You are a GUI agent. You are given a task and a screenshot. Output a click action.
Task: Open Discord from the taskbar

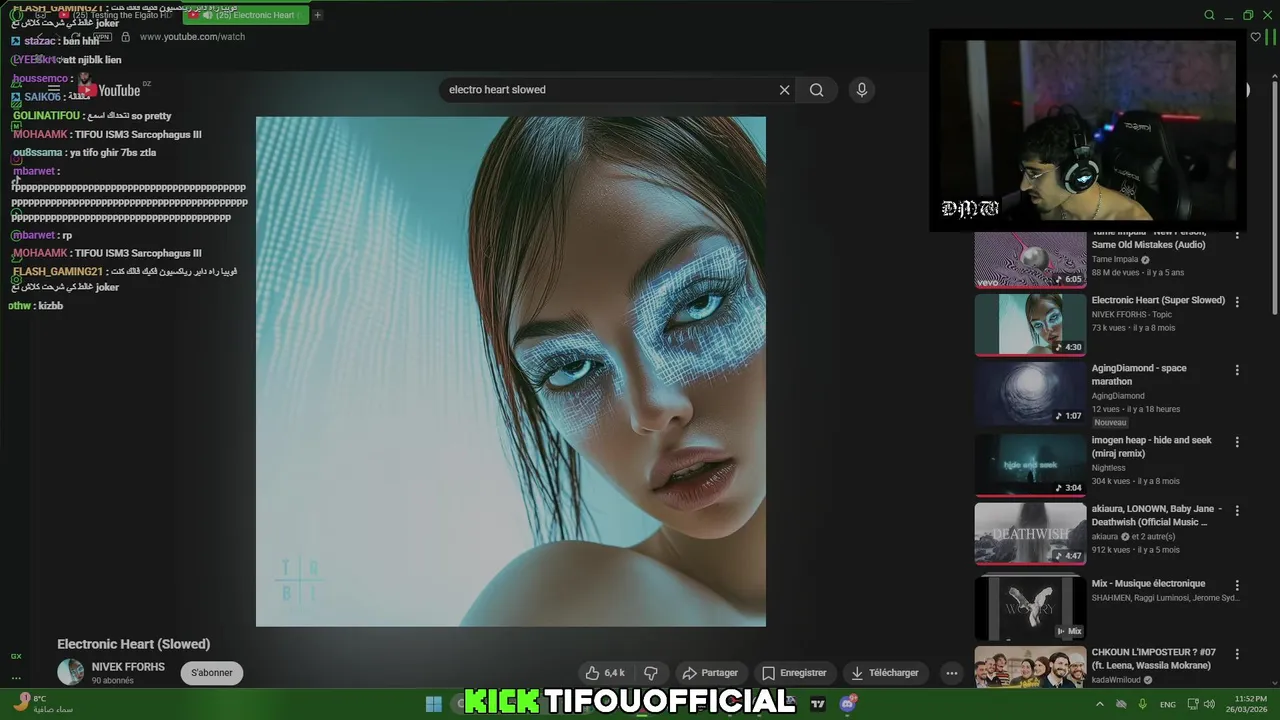point(849,704)
